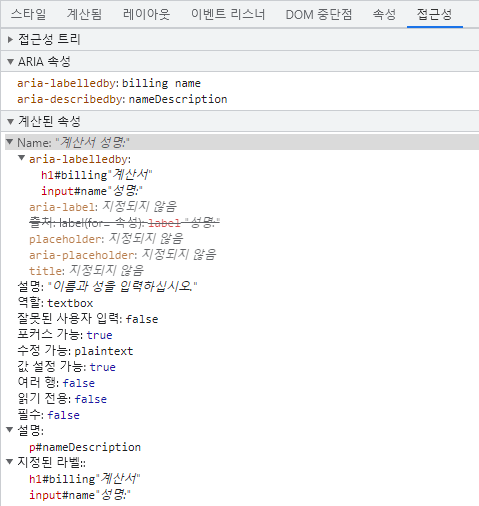
Task: Select the placeholder 지정되지 않음 row
Action: 106,239
